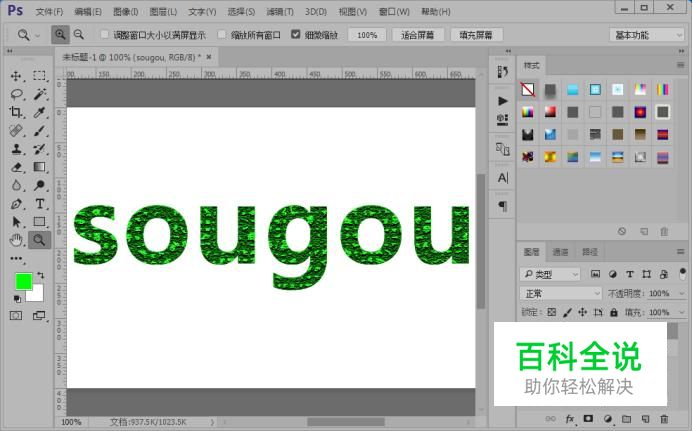Toggle lock all padlock
Viewport: 692px width, 431px height.
tap(613, 312)
